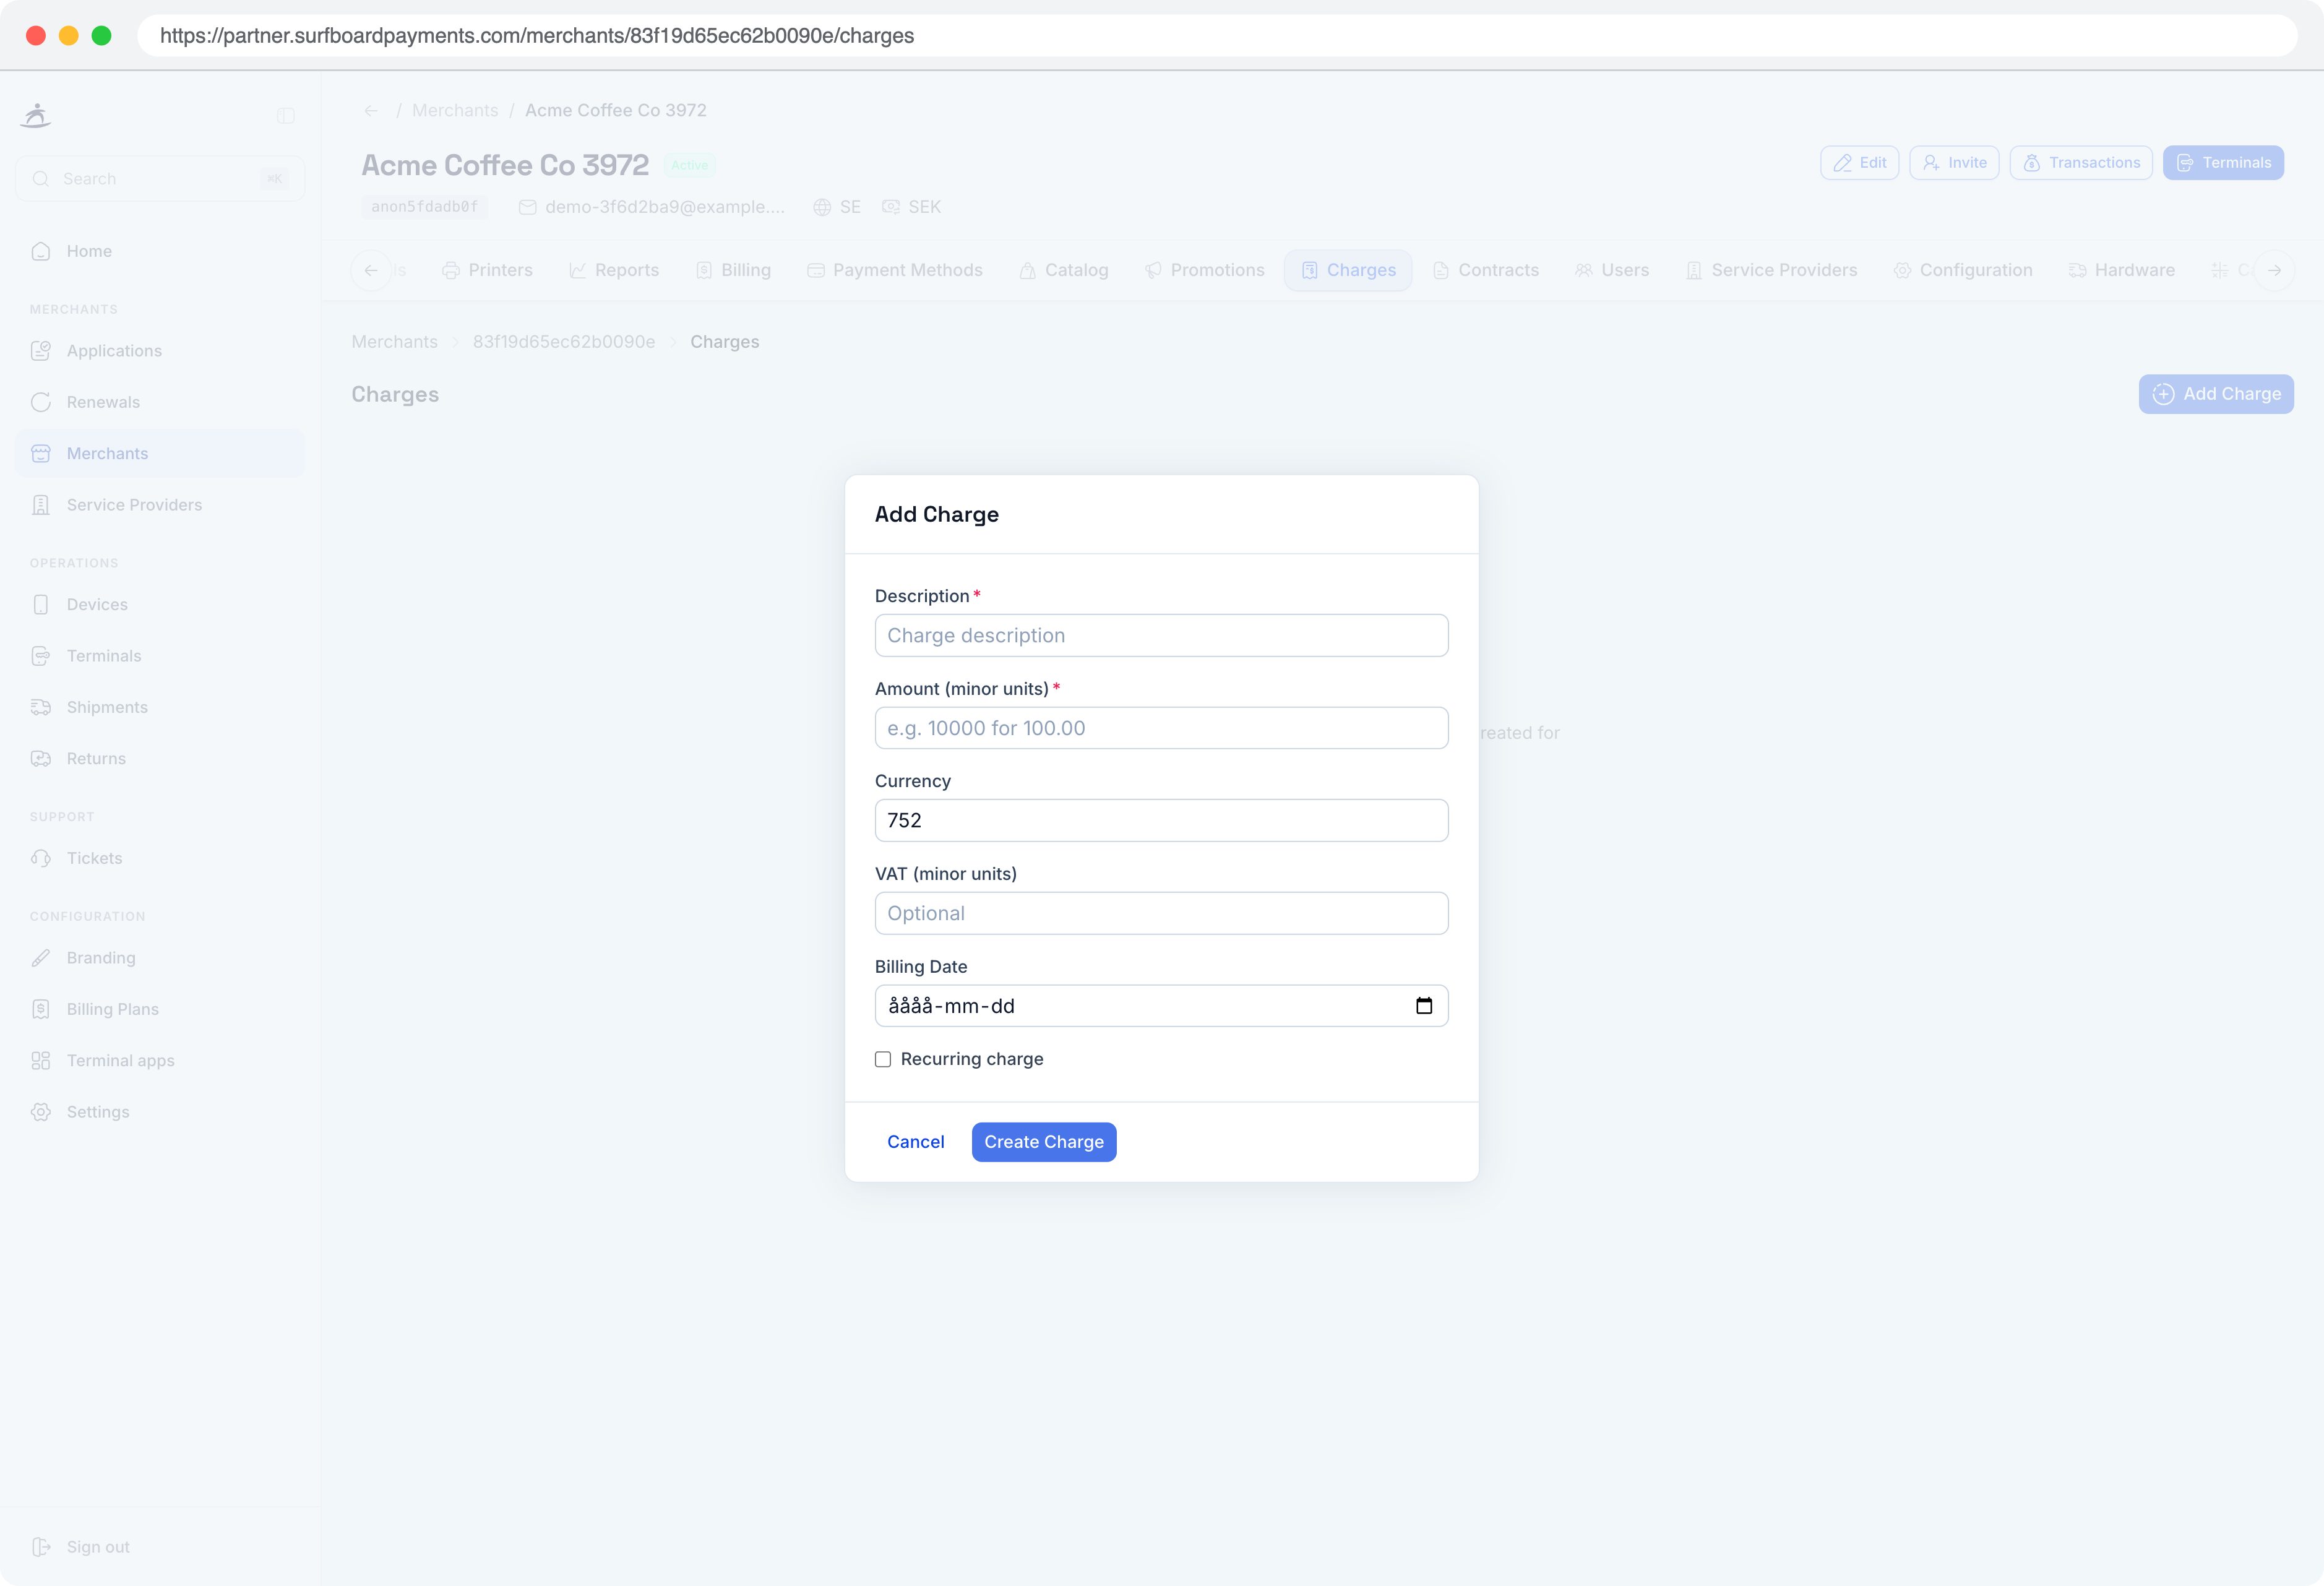Click the browser URL address bar
The image size is (2324, 1586).
[x=1216, y=36]
